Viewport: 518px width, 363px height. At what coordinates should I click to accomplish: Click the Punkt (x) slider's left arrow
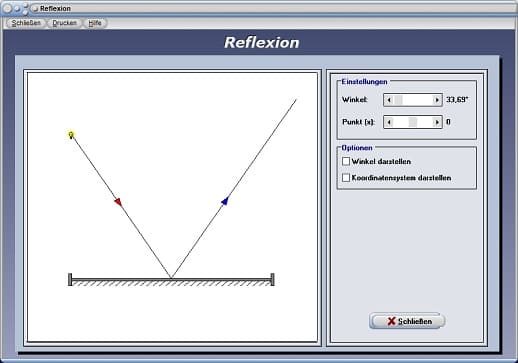coord(389,122)
